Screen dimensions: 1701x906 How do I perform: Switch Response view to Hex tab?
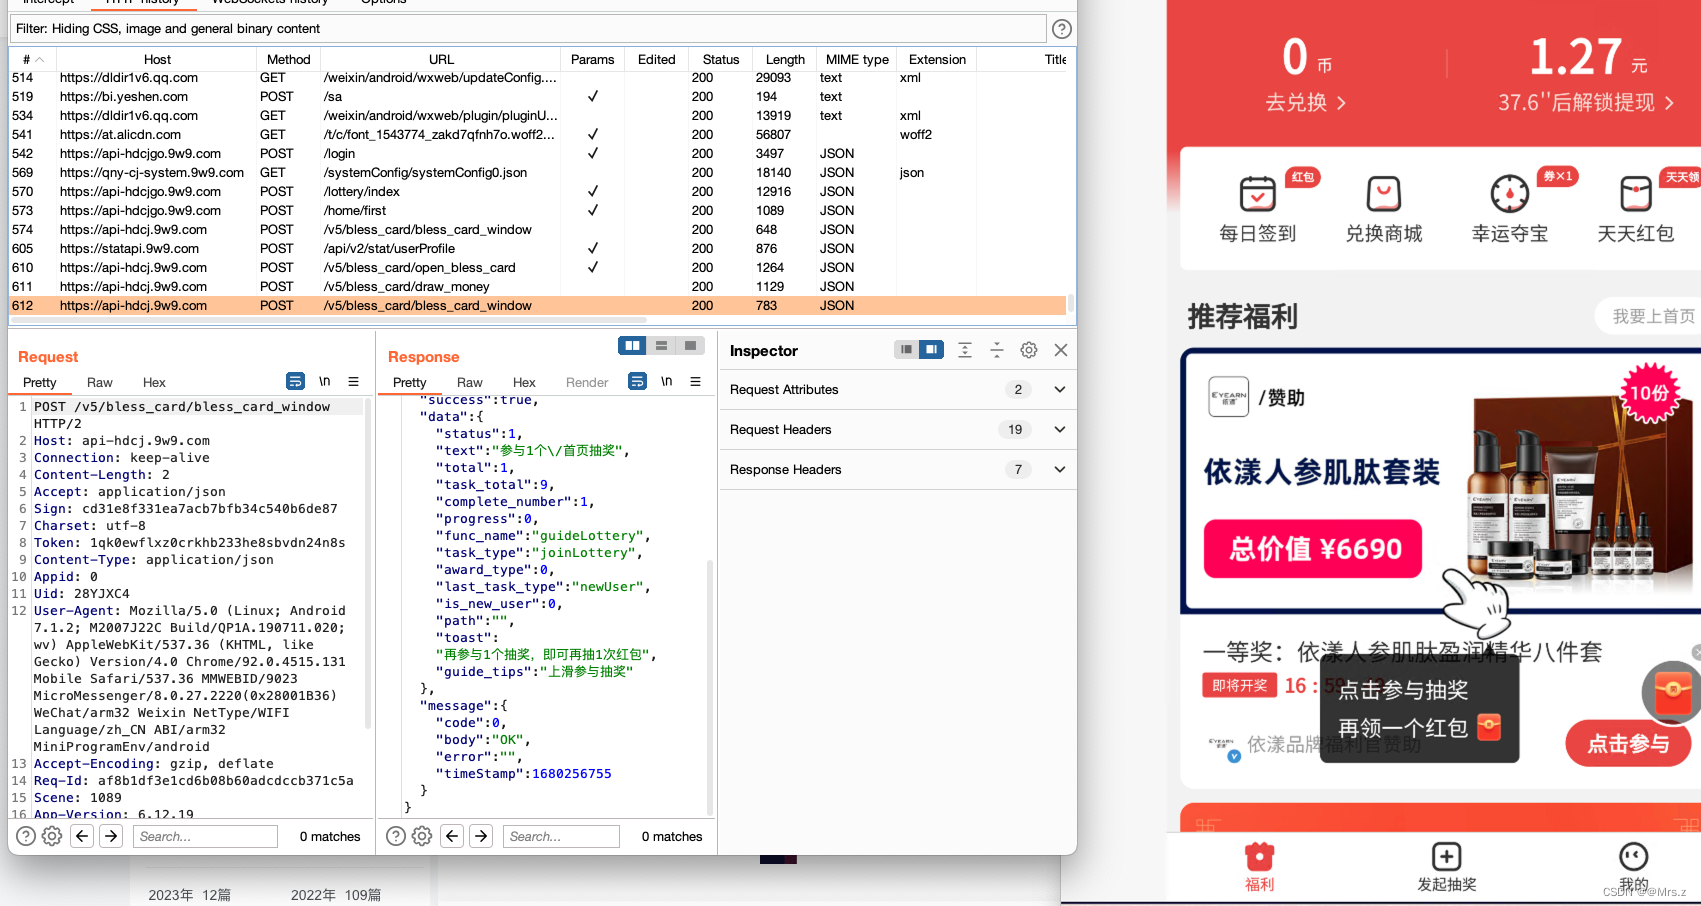pos(524,382)
